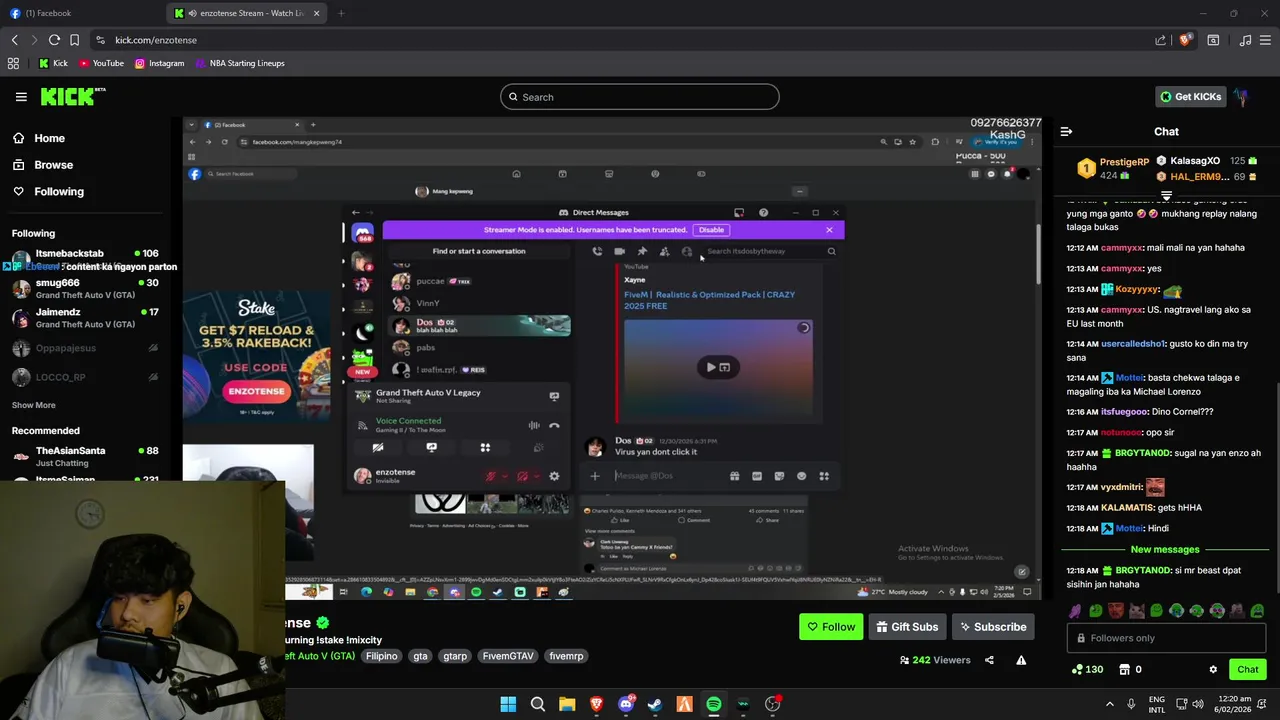Open Discord activities icon in voice panel
The width and height of the screenshot is (1280, 720).
[x=485, y=448]
